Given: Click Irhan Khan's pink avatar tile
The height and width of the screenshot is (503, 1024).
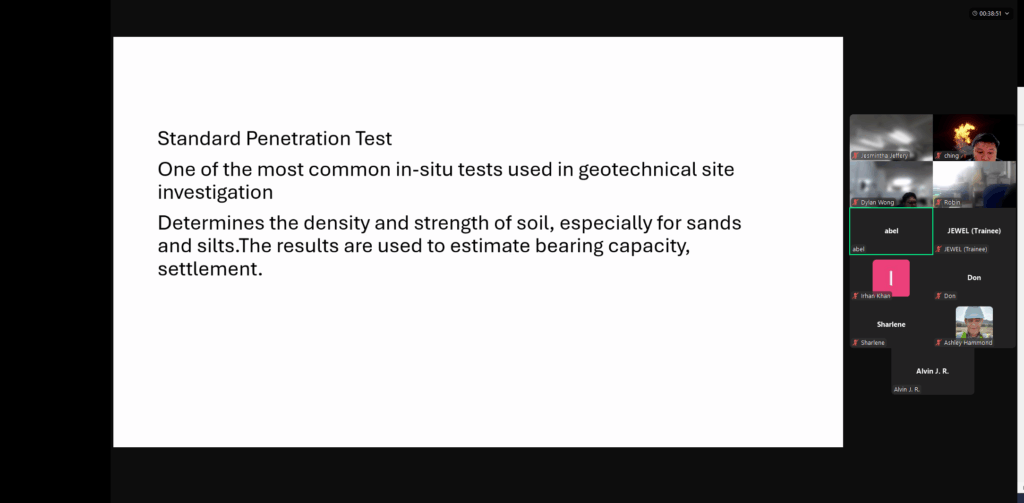Looking at the screenshot, I should [891, 278].
